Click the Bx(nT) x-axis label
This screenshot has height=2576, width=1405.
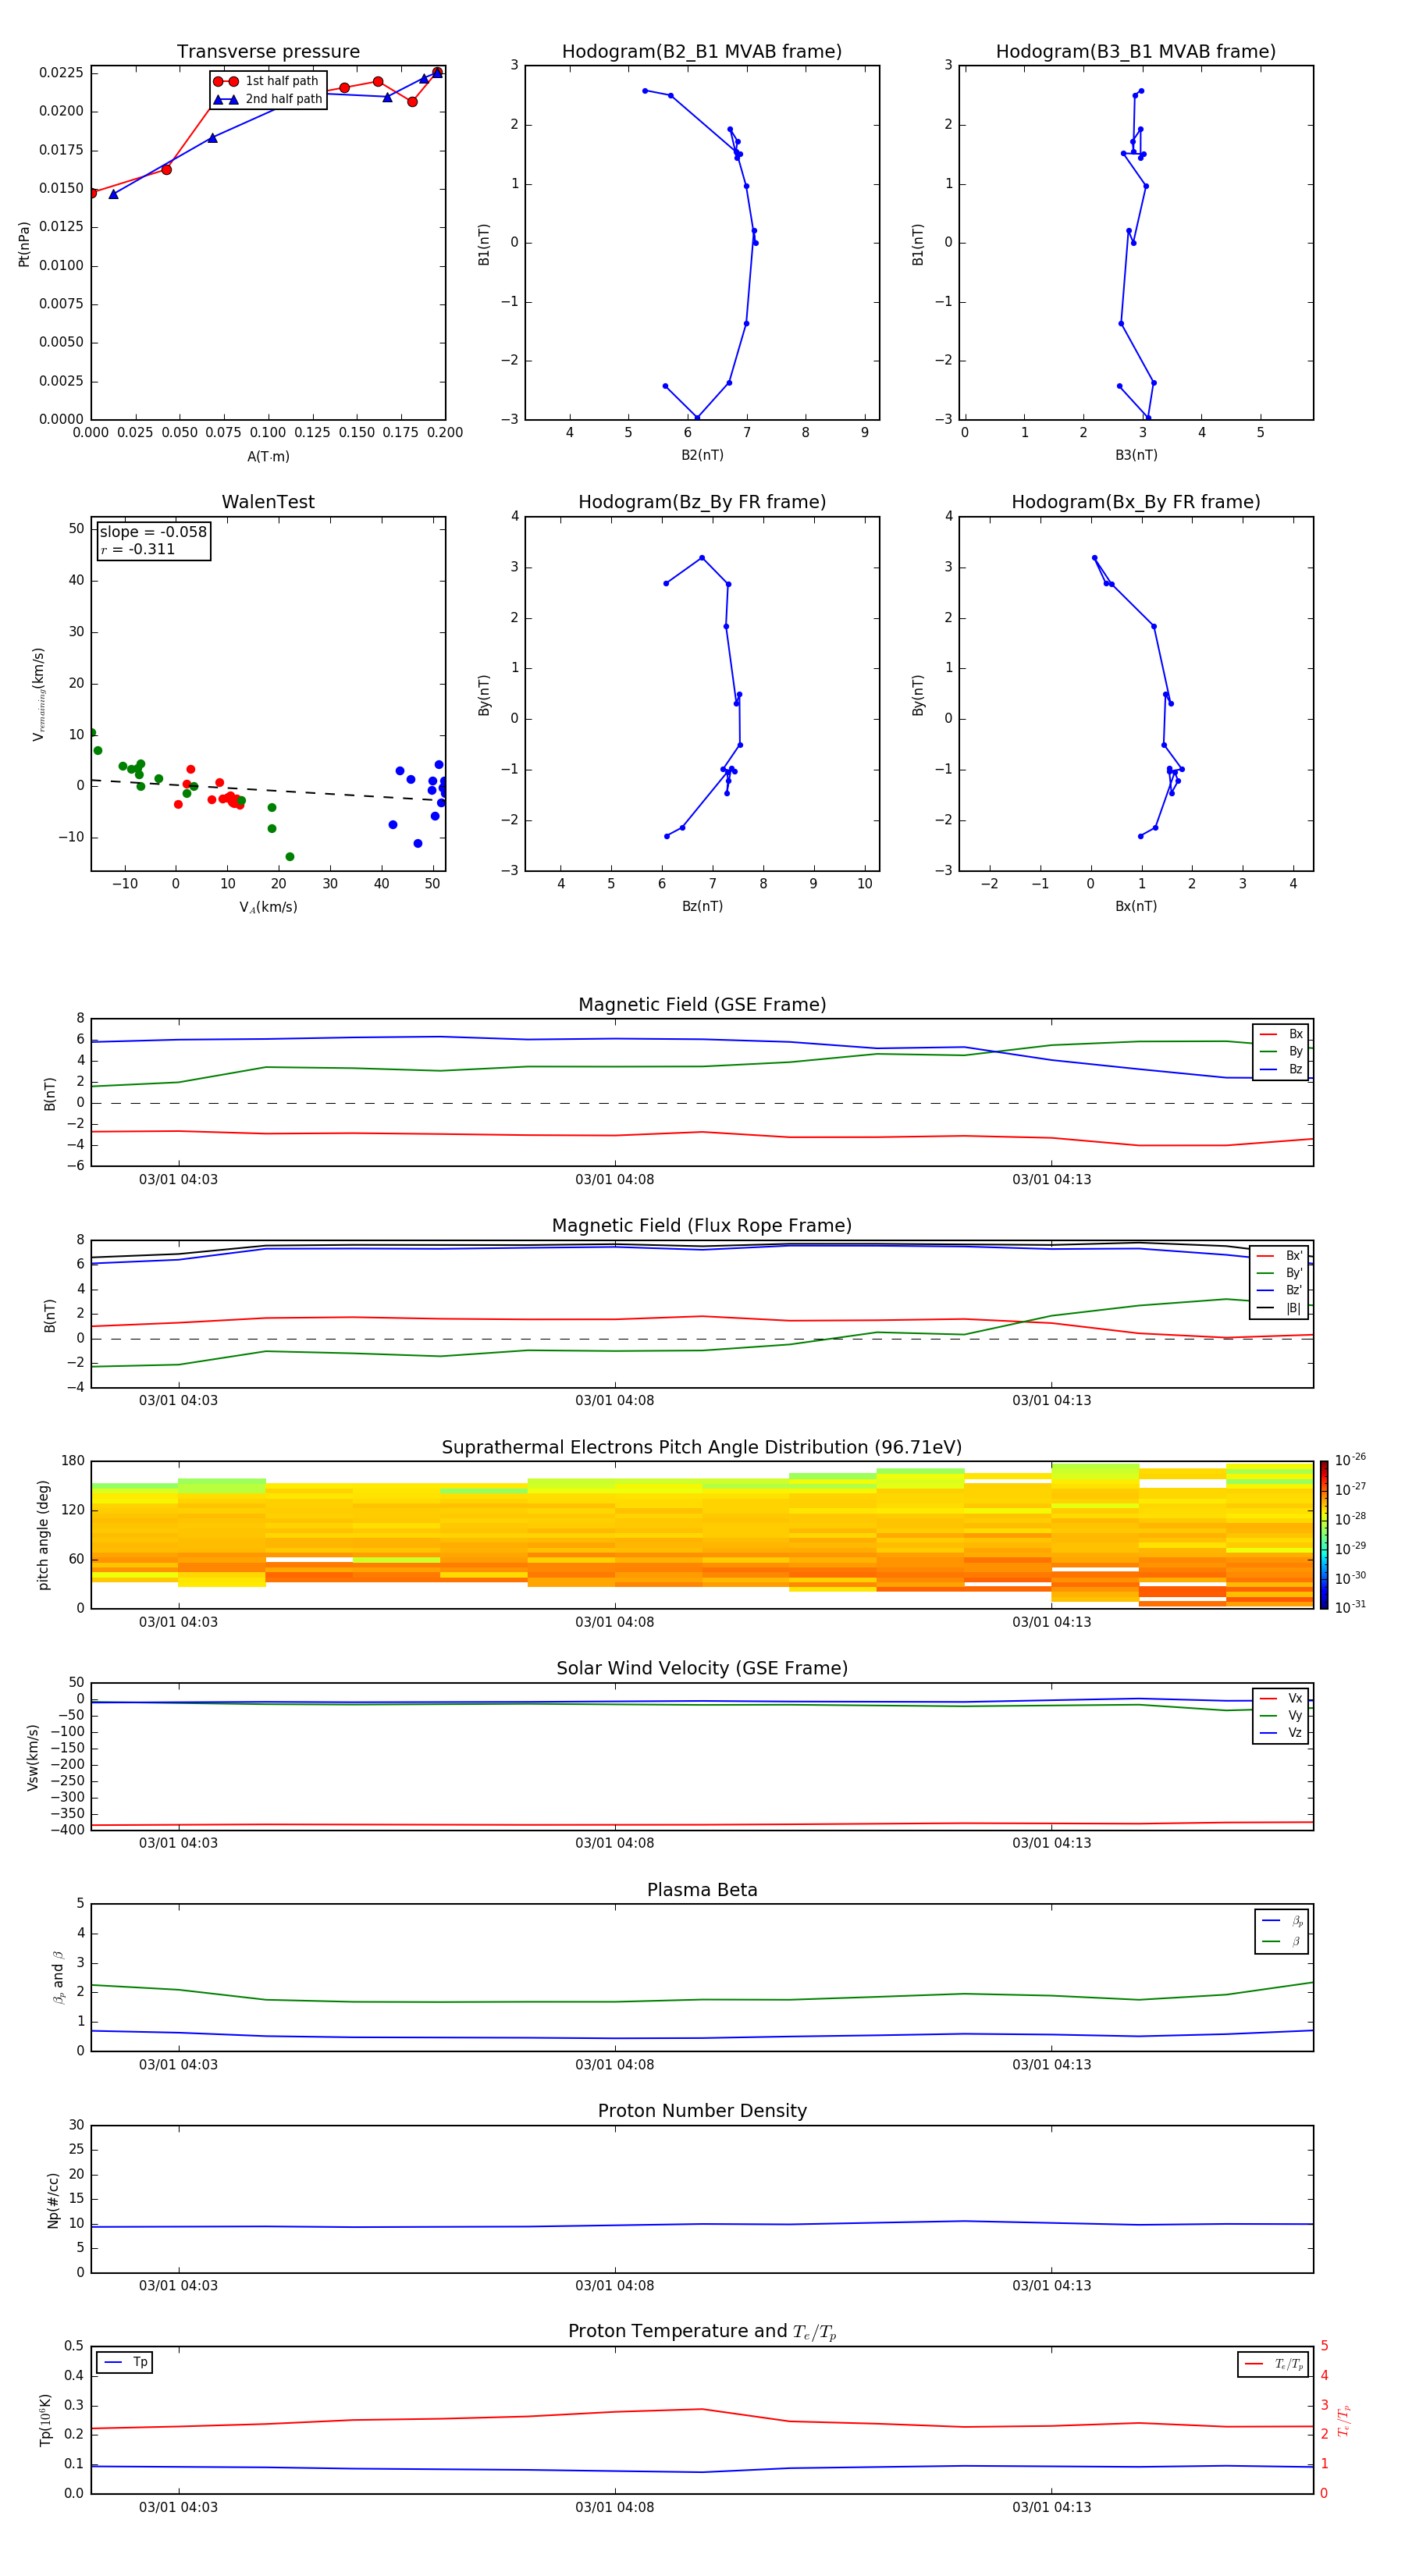[x=1136, y=906]
